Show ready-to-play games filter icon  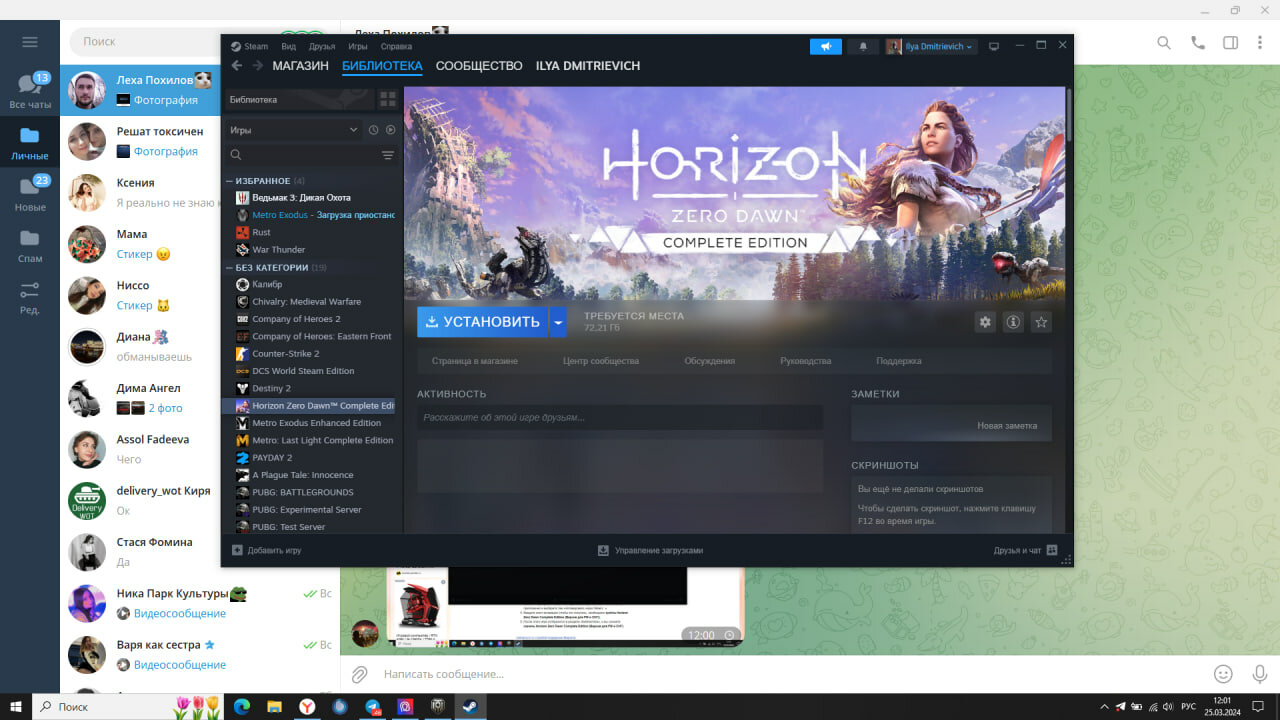tap(391, 130)
